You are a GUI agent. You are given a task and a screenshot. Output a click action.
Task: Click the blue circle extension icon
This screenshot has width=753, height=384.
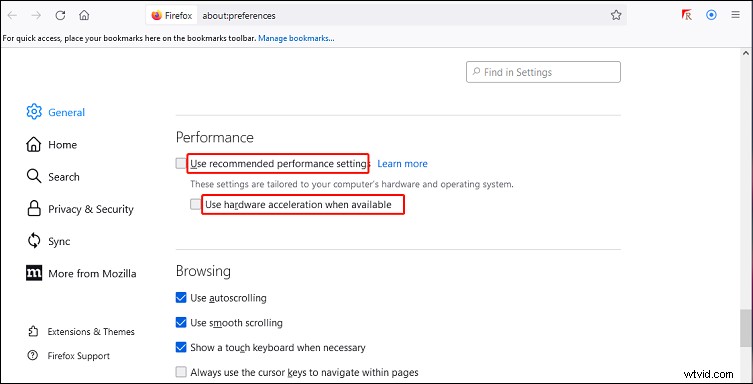tap(711, 15)
